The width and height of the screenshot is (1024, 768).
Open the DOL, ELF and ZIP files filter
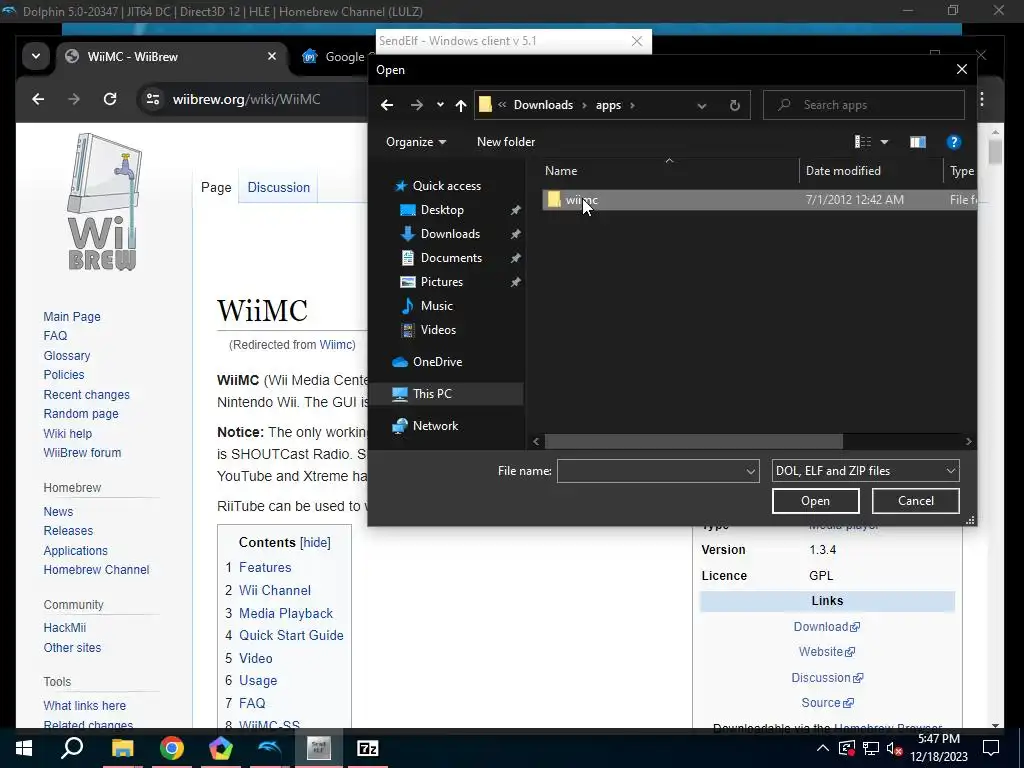(x=865, y=471)
